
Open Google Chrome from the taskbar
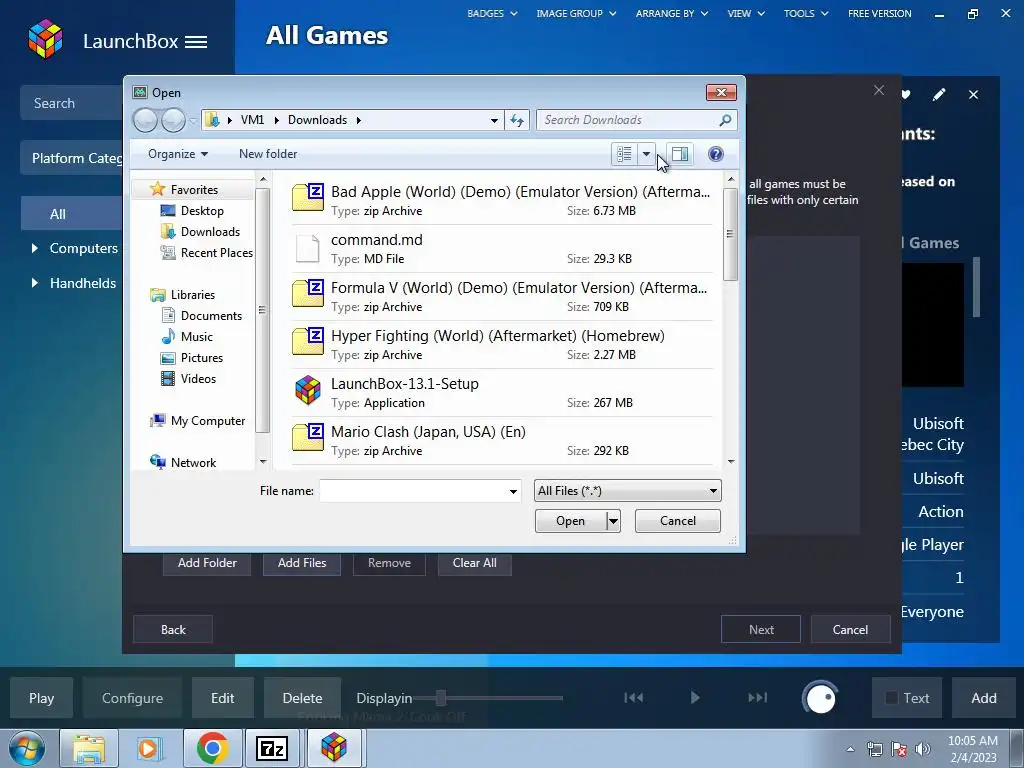tap(212, 748)
